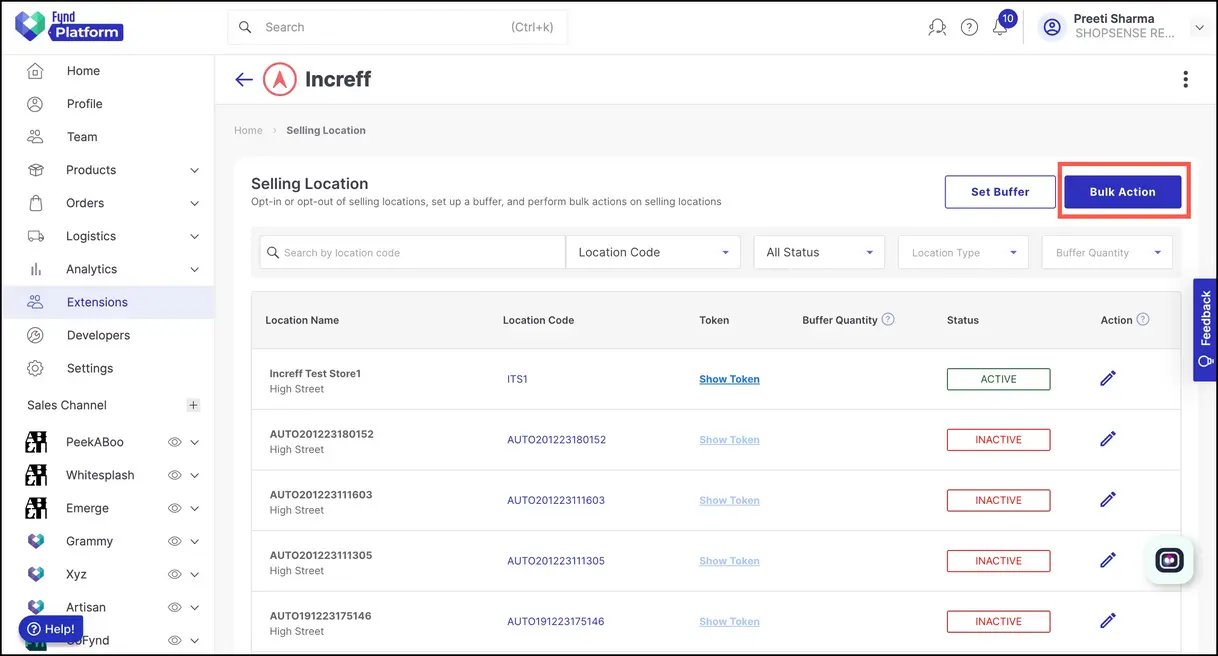Open the Buffer Quantity filter dropdown
This screenshot has width=1218, height=656.
pyautogui.click(x=1107, y=252)
